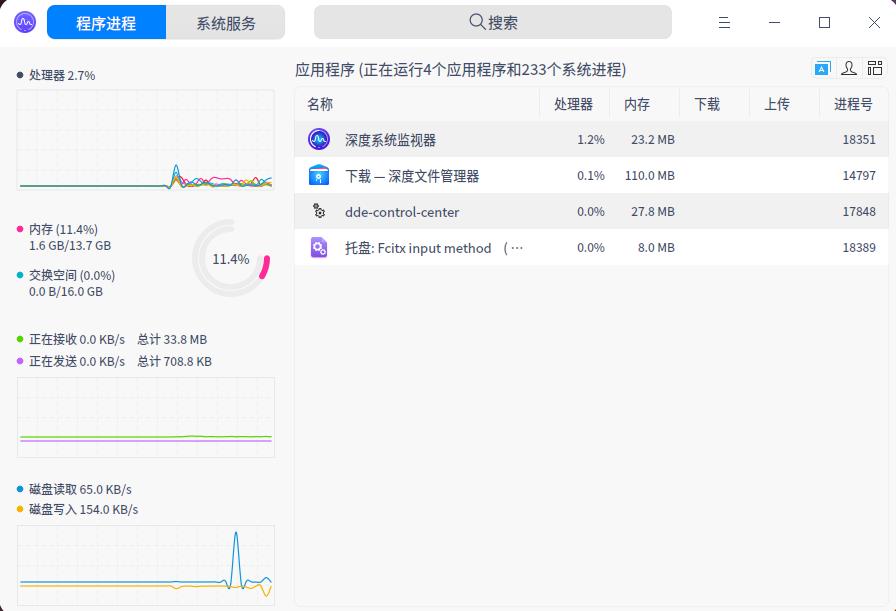Screen dimensions: 896x611
Task: Click the system monitor icon in the top-left corner
Action: (22, 21)
